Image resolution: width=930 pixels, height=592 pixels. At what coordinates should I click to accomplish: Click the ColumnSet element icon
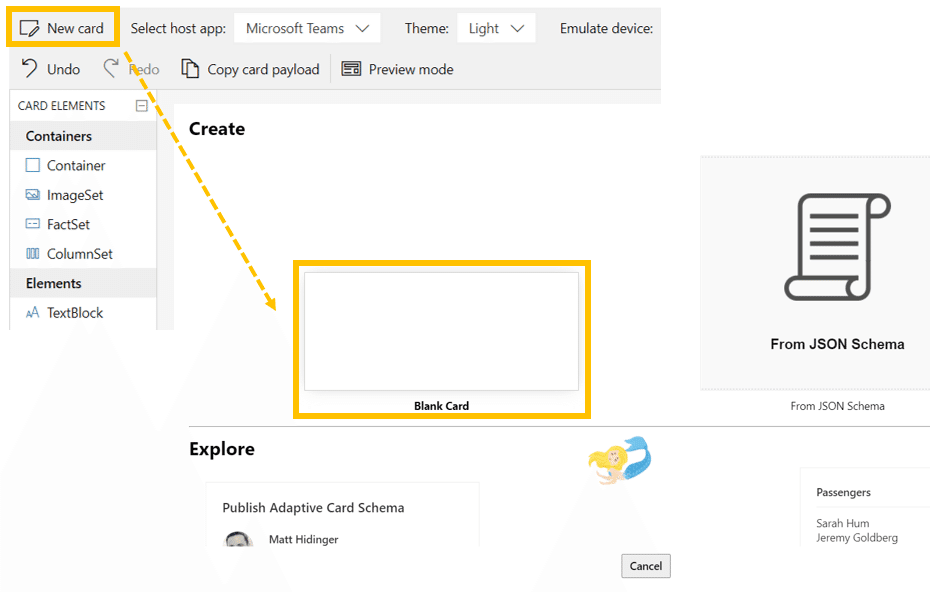[x=33, y=253]
